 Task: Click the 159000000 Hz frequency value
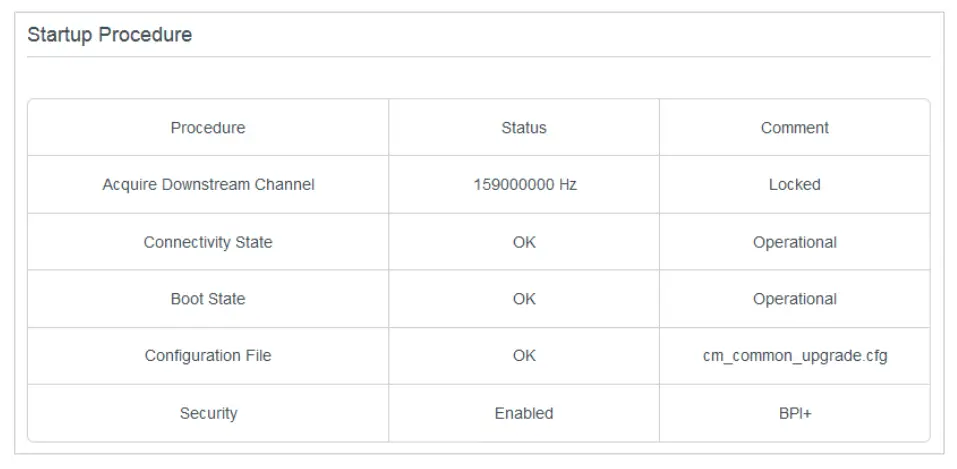pos(524,185)
